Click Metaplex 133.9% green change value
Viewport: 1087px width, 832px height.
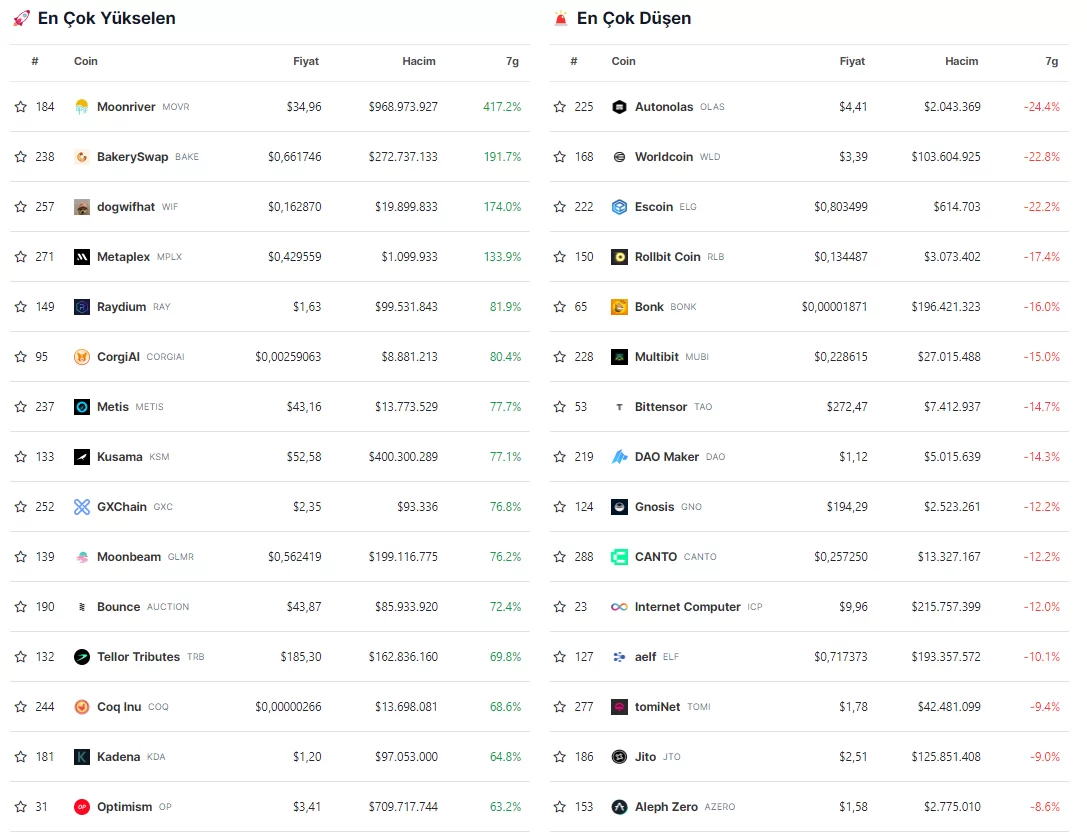pos(502,257)
